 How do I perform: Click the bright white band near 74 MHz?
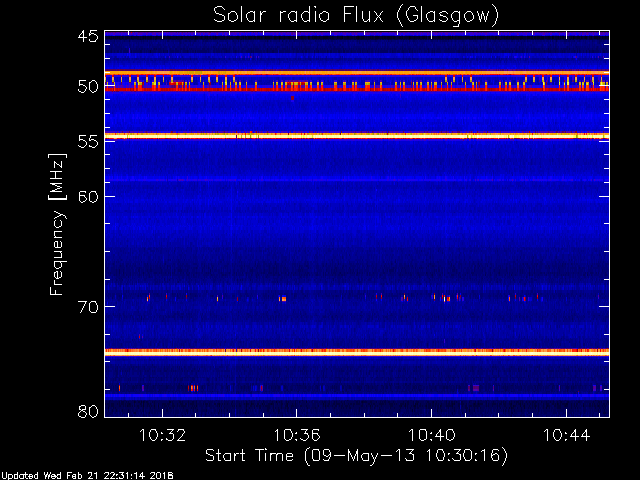[355, 351]
